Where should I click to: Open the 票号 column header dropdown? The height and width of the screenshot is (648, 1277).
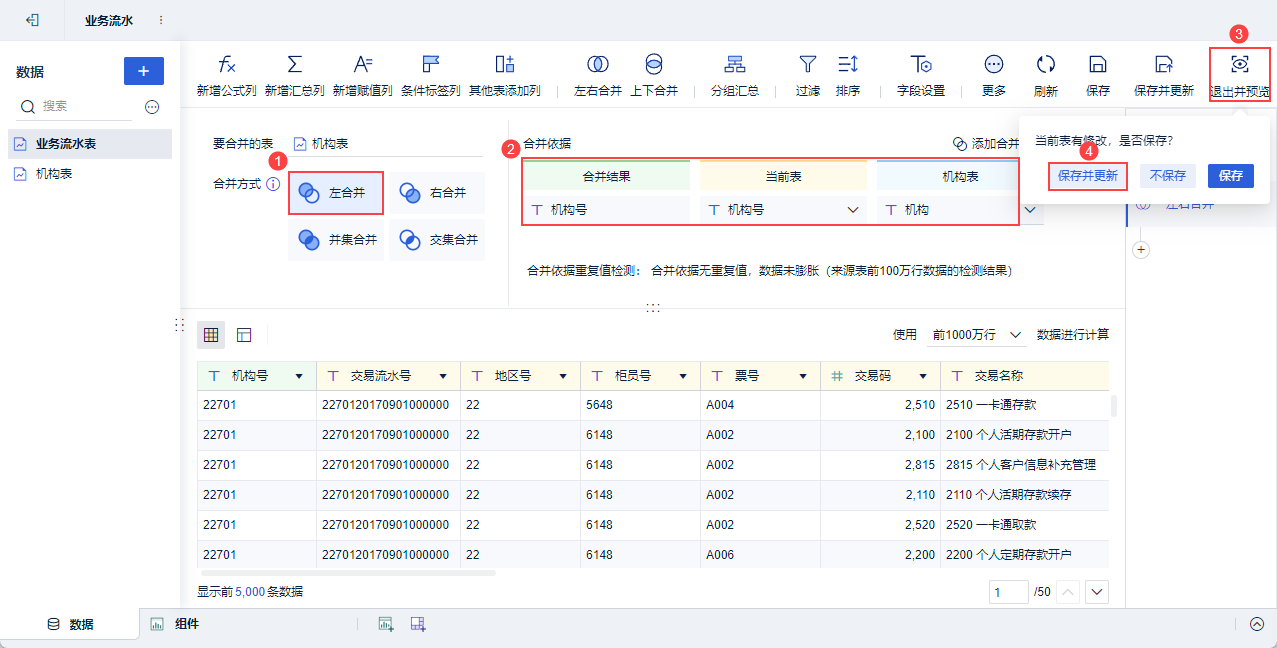(x=803, y=376)
